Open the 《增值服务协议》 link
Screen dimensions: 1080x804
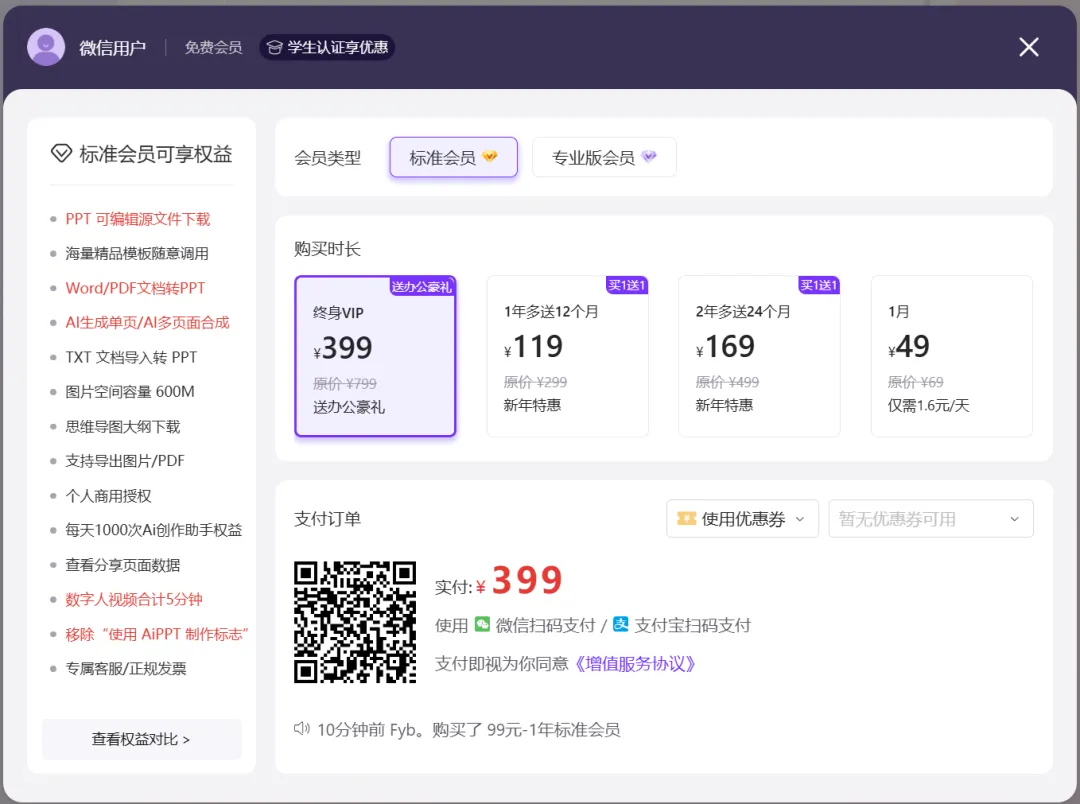click(634, 663)
